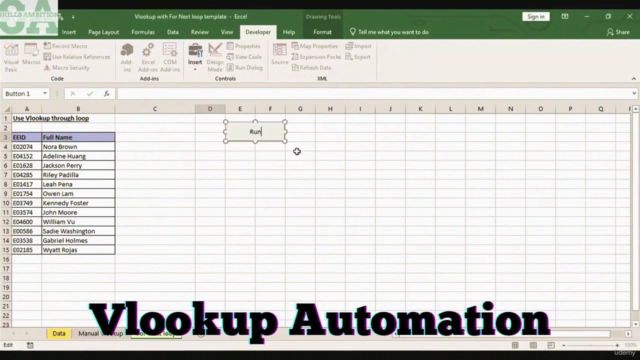The image size is (640, 360).
Task: Open the Add-ins dialog
Action: (x=127, y=58)
